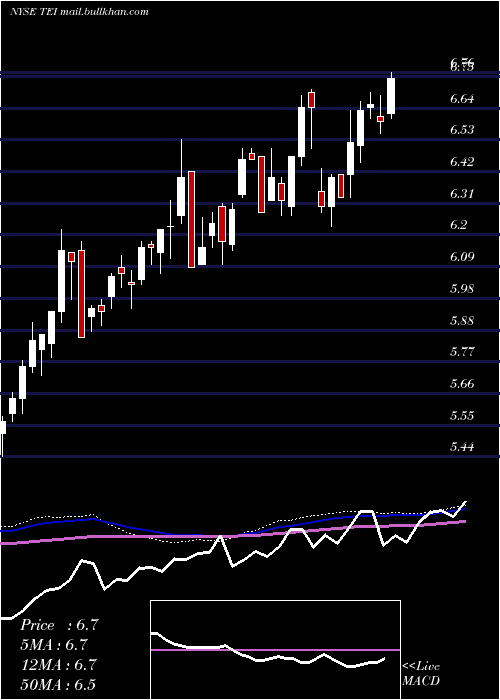Click the NYSE TEI mail.bullkhan.com header text
Screen dimensions: 500x700
[x=79, y=12]
